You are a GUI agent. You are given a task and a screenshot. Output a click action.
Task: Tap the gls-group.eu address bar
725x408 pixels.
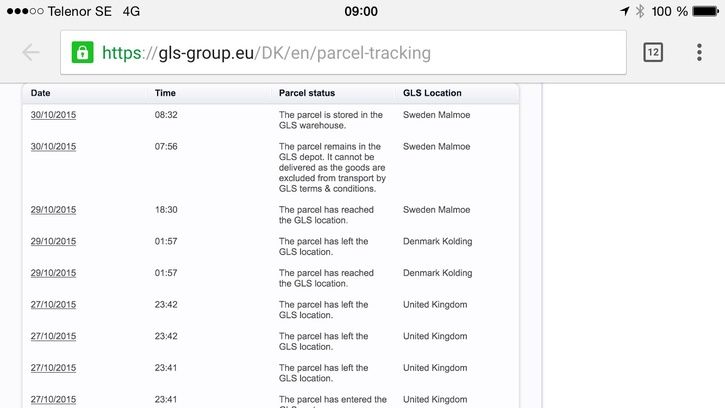[343, 52]
